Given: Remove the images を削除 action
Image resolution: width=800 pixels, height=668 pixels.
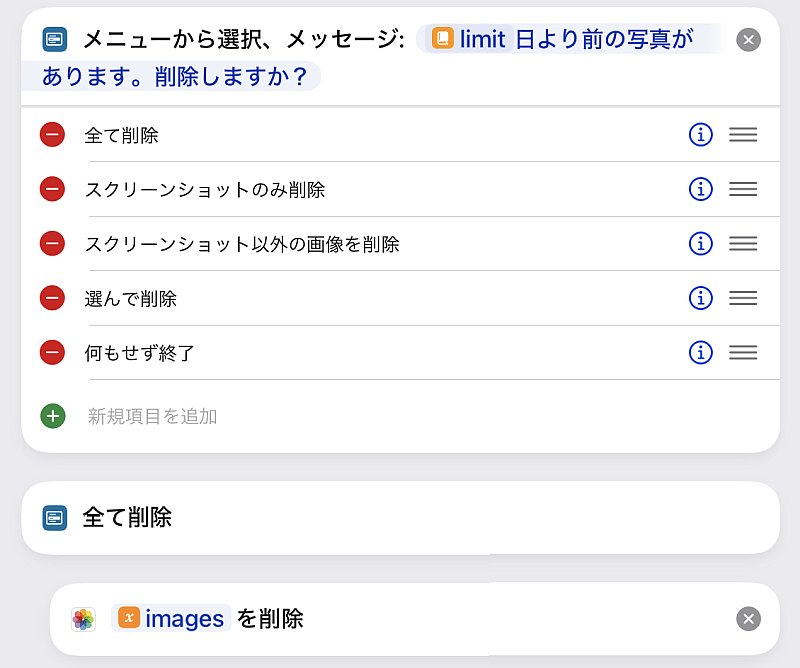Looking at the screenshot, I should 748,619.
